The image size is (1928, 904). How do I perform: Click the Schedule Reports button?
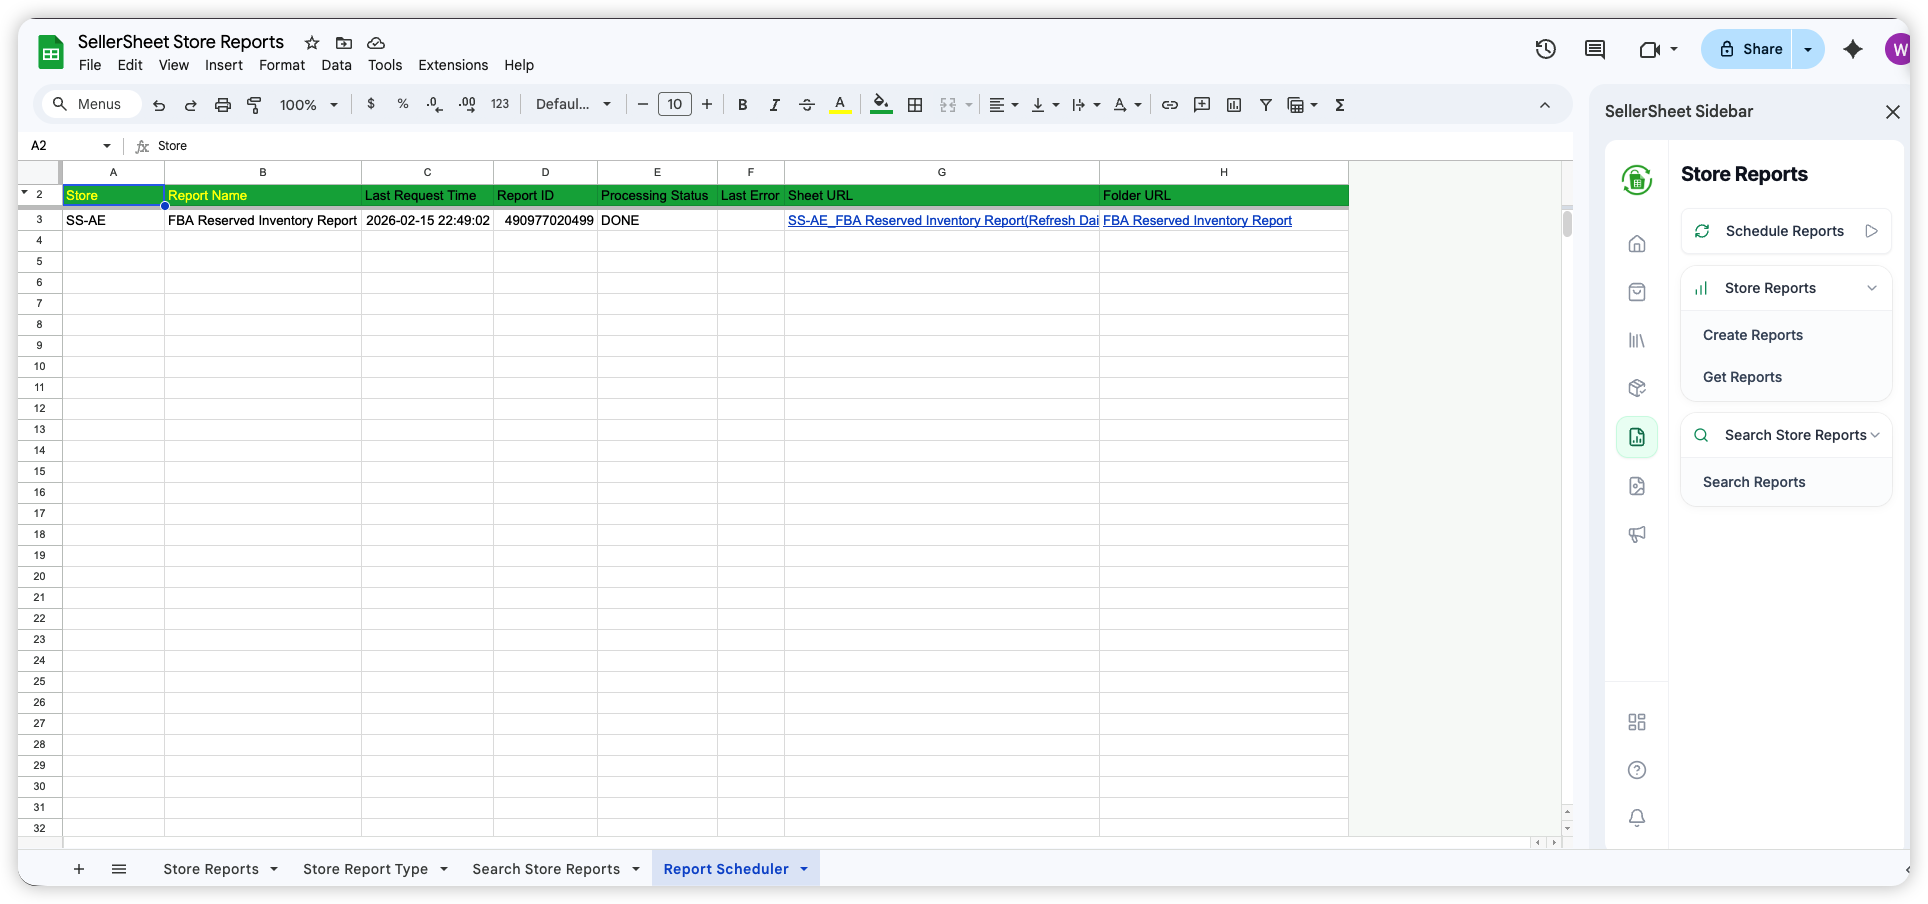coord(1785,231)
